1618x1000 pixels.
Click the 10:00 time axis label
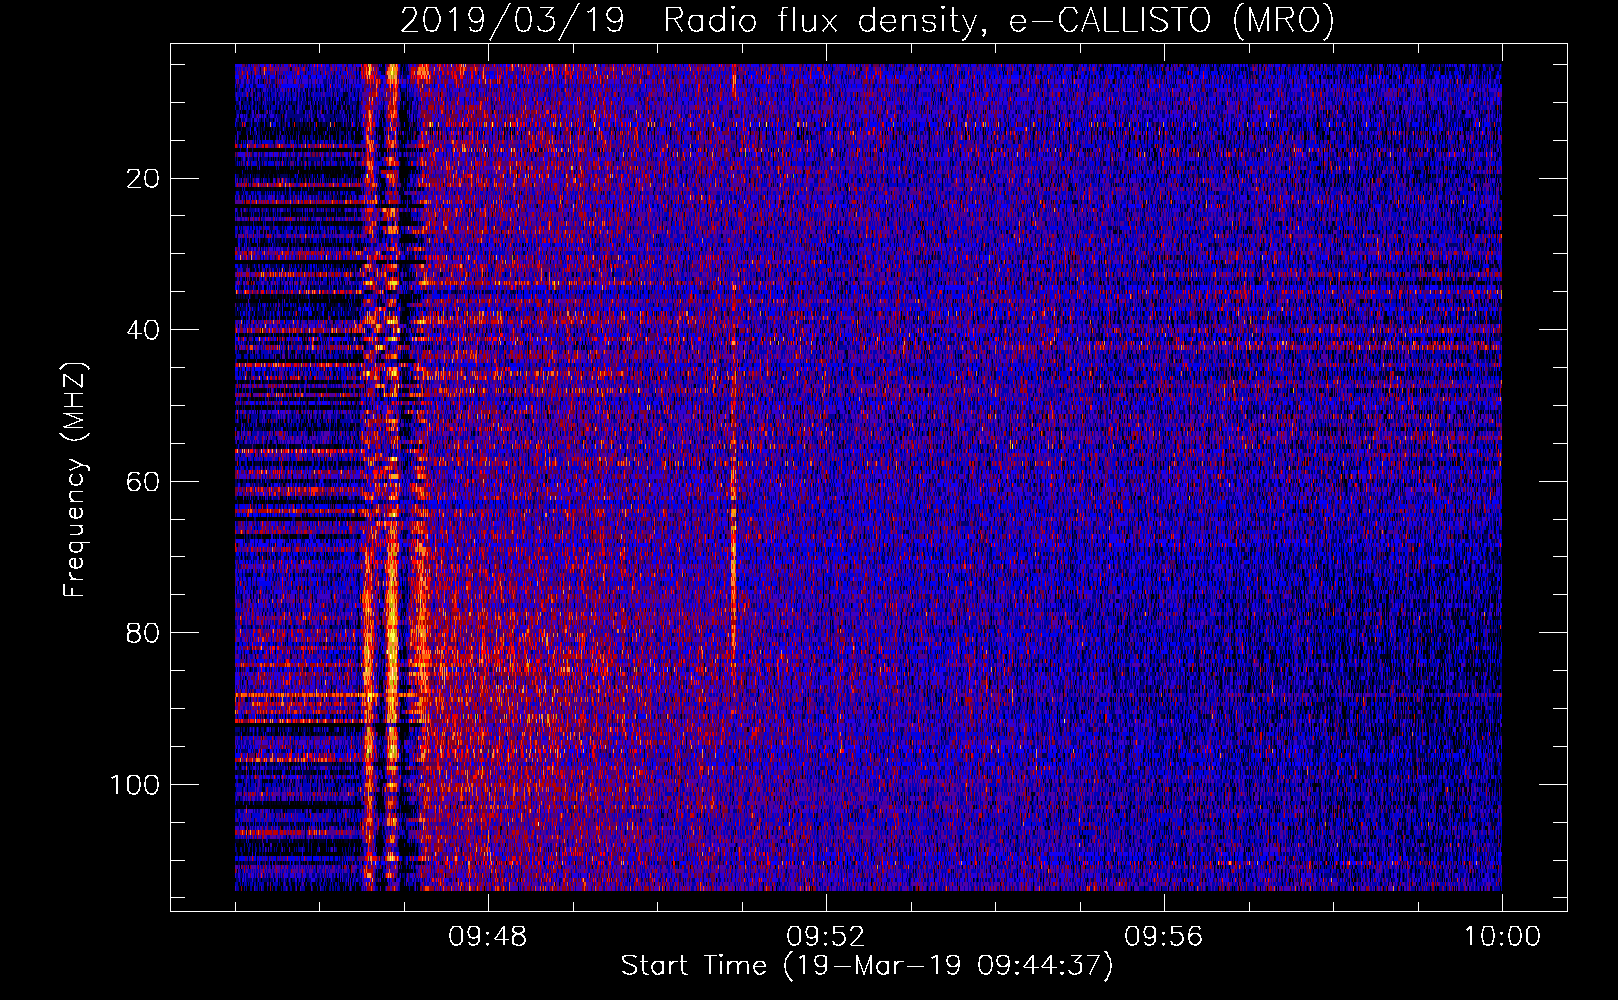click(1502, 937)
